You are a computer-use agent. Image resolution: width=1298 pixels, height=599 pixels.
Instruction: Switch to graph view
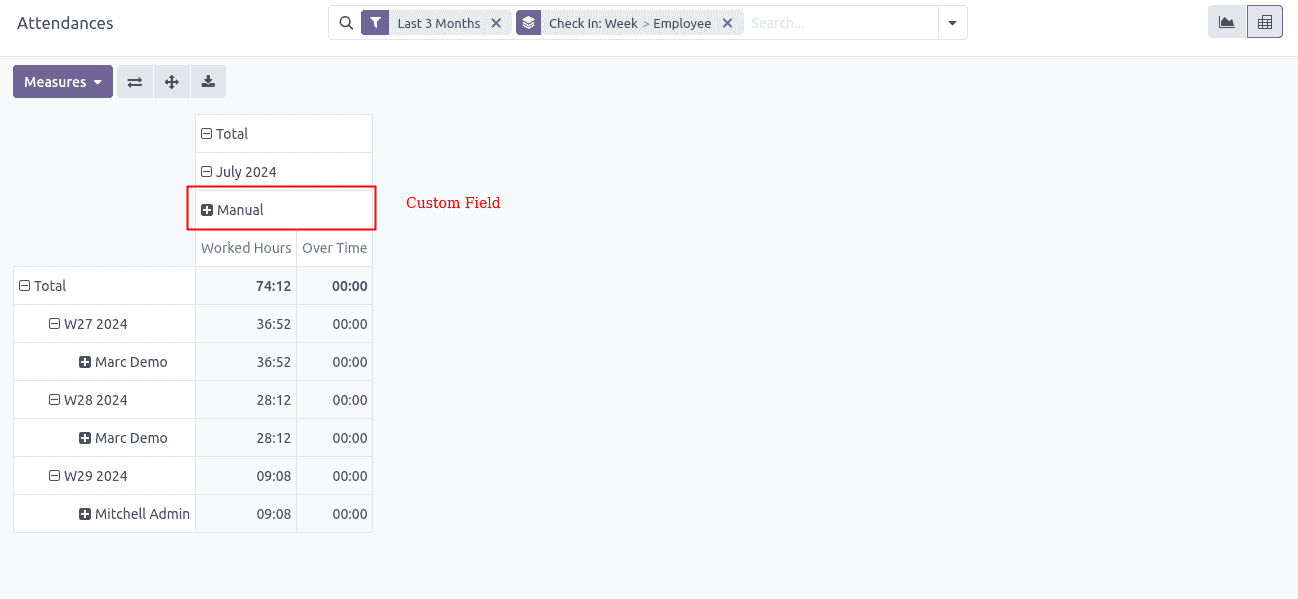point(1227,22)
